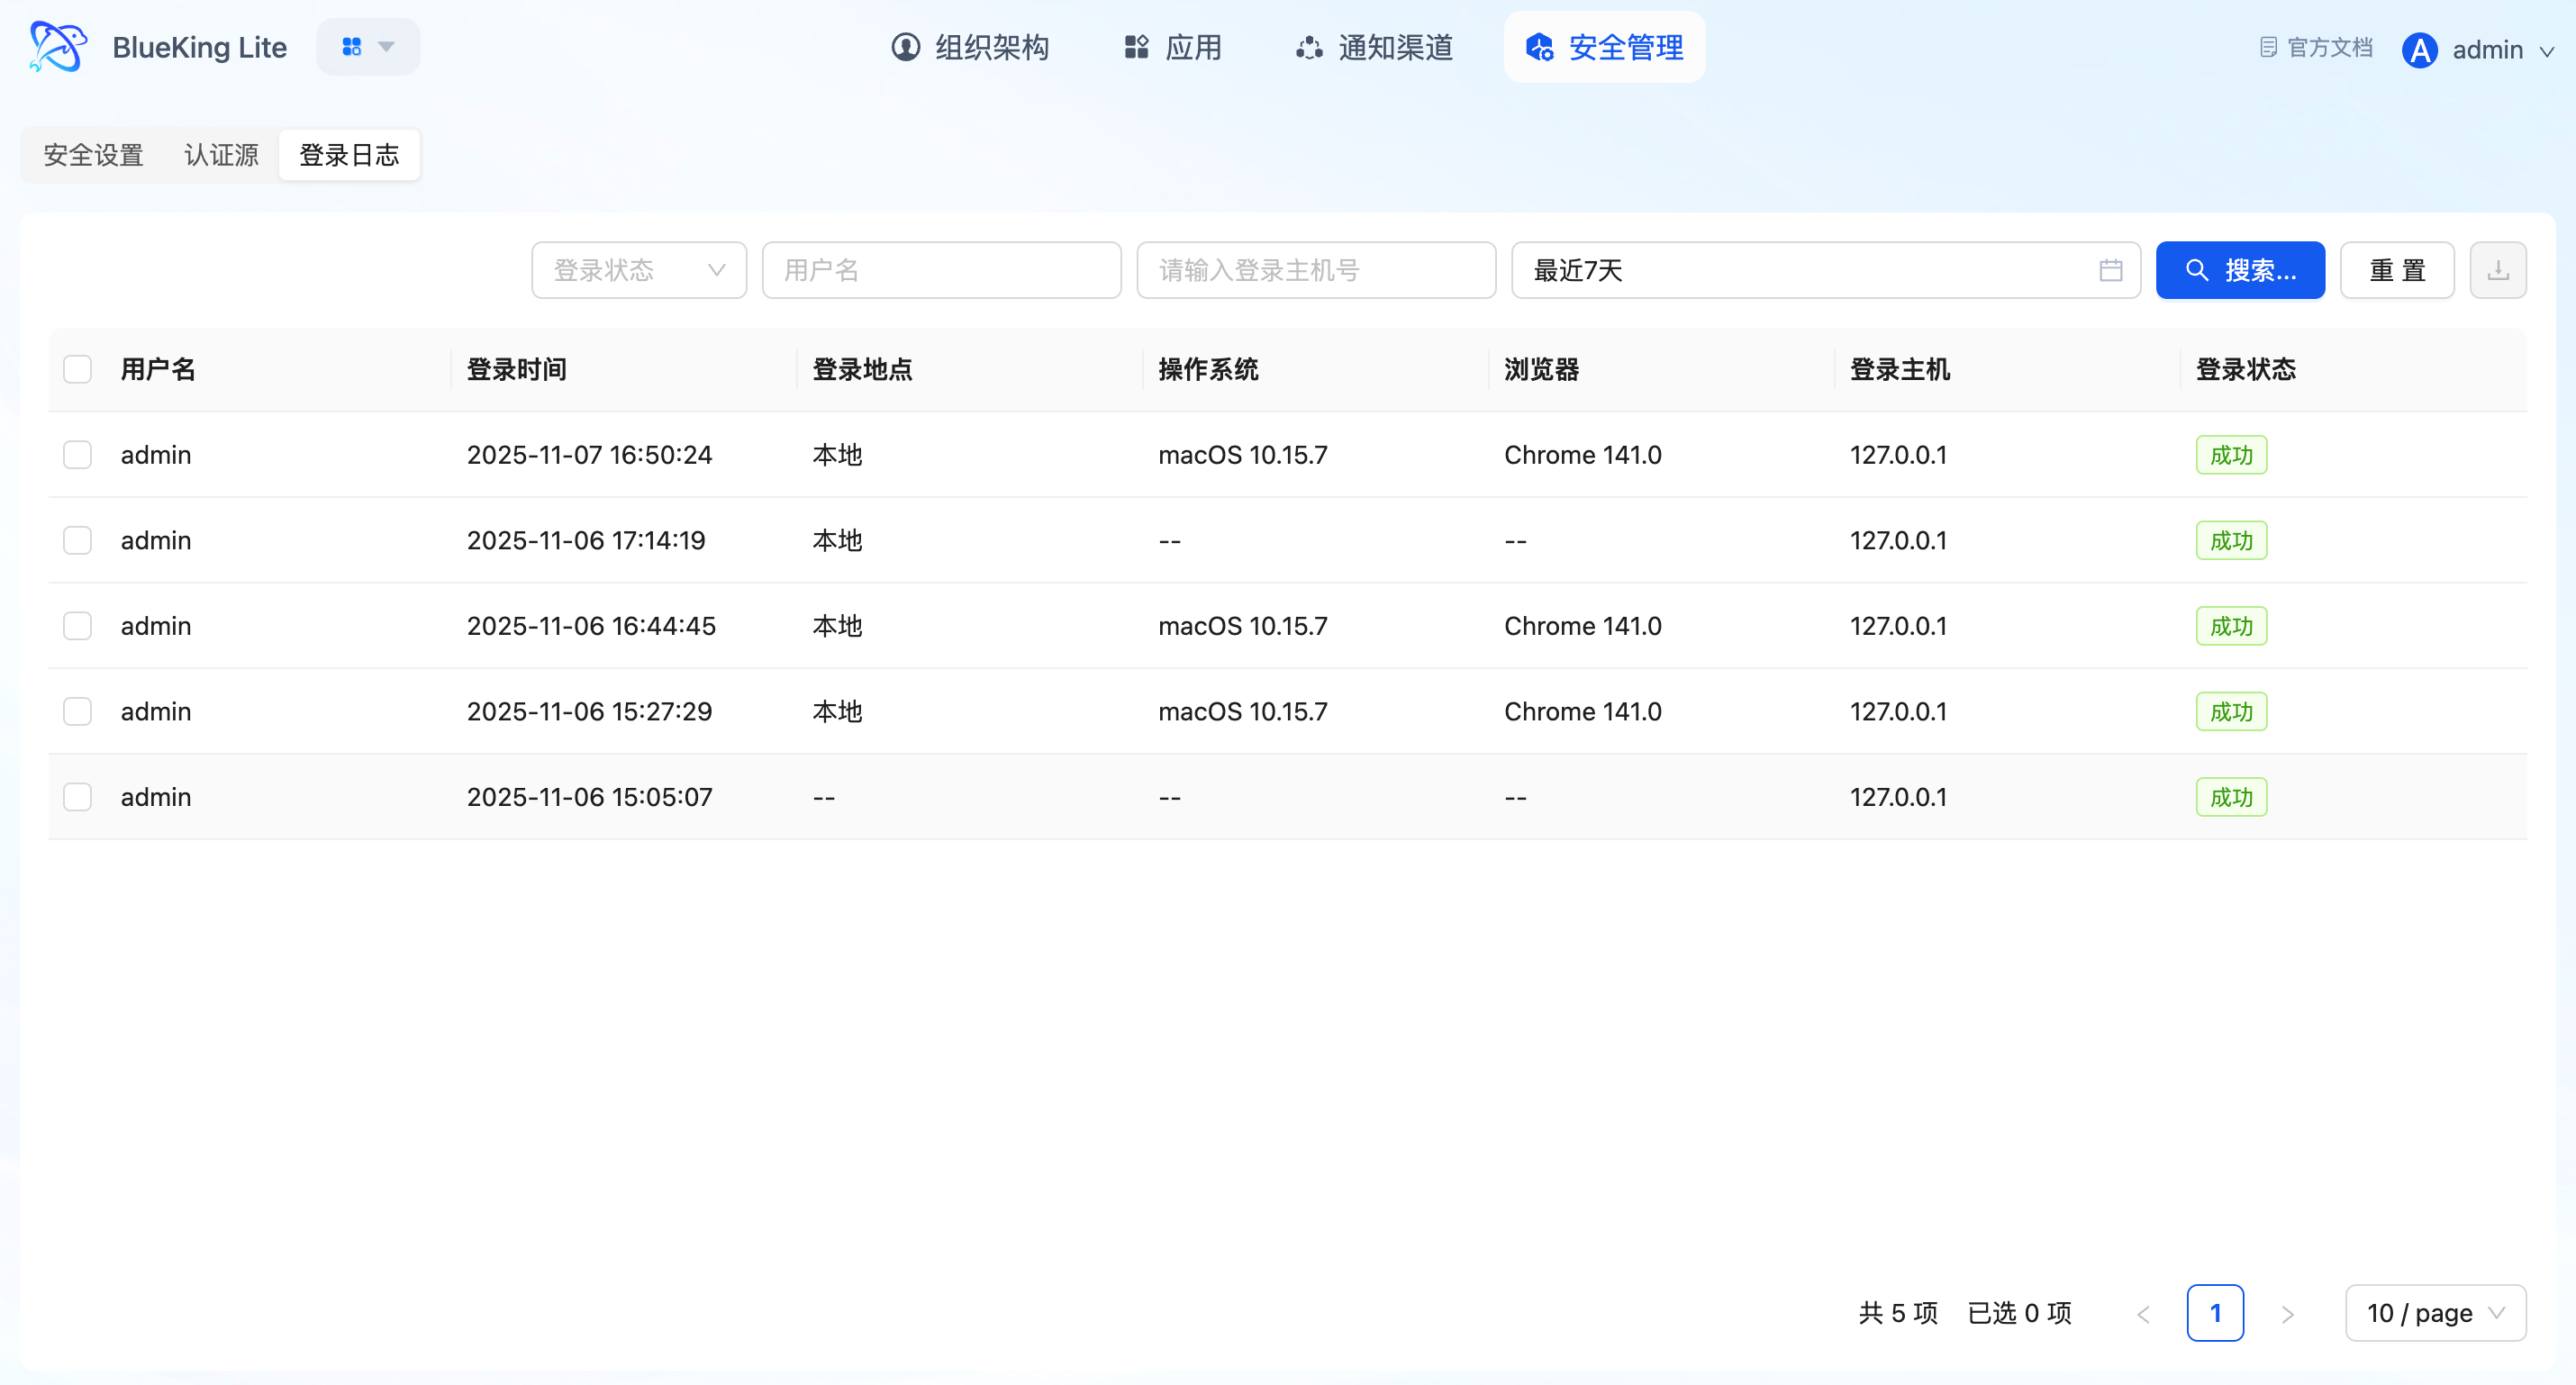Image resolution: width=2576 pixels, height=1385 pixels.
Task: Check the row for 2025-11-07 16:50:24 login
Action: coord(77,455)
